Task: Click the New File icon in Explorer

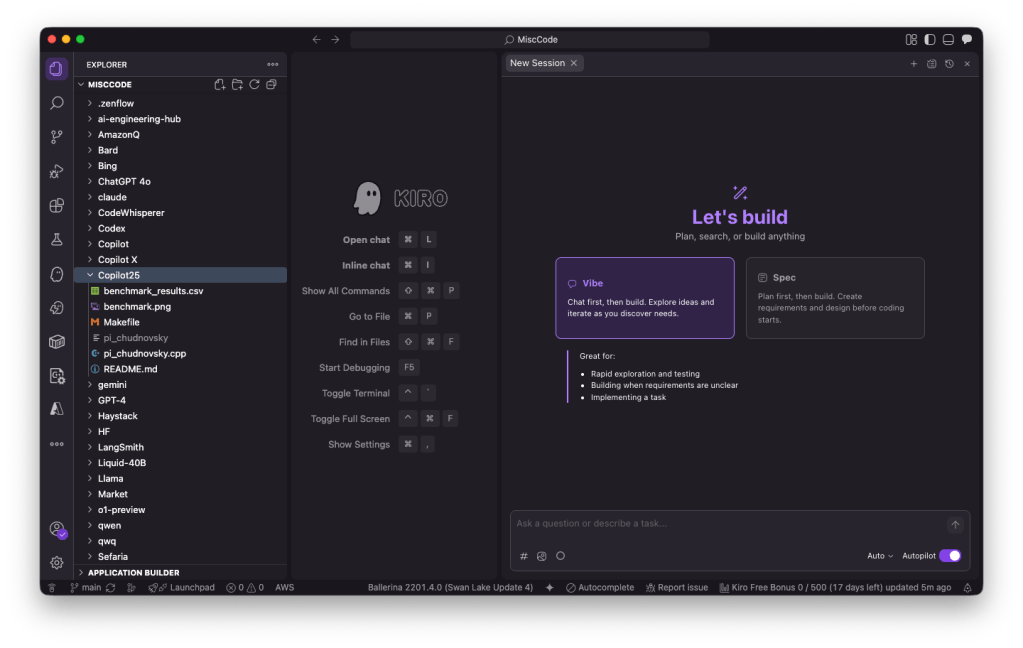Action: coord(220,84)
